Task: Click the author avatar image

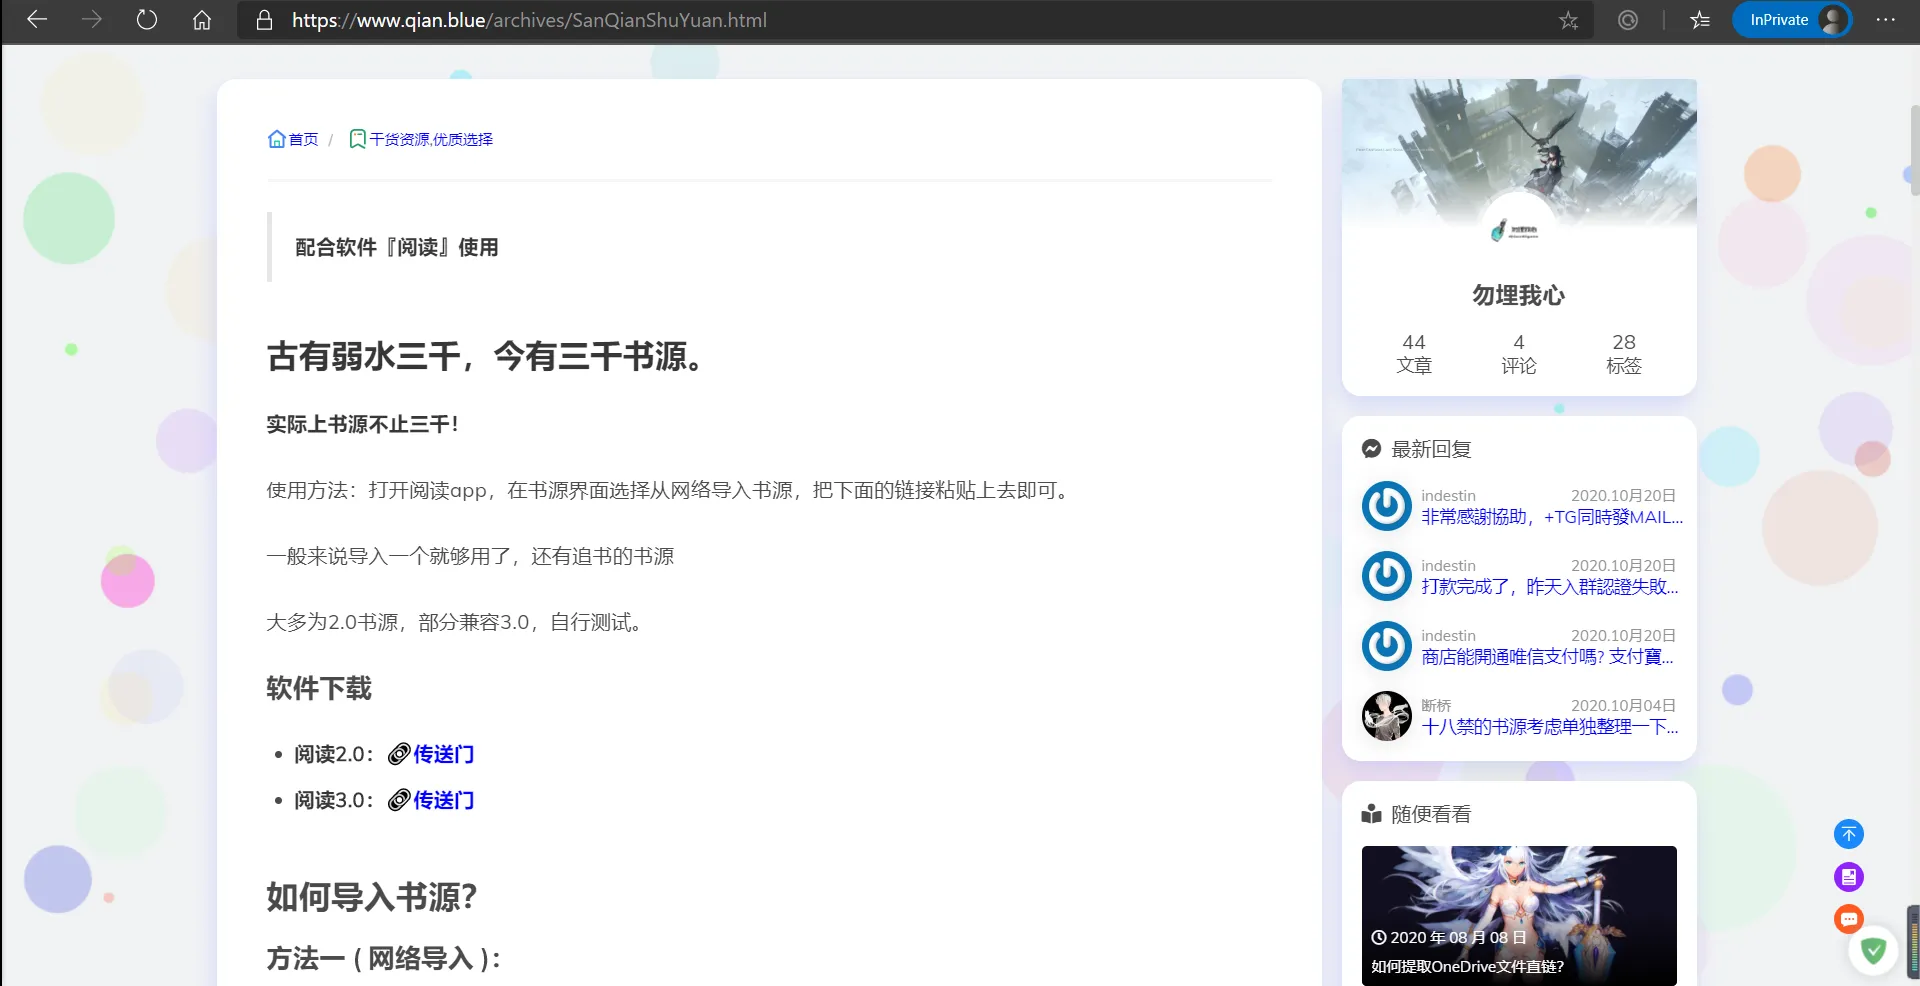Action: pos(1519,230)
